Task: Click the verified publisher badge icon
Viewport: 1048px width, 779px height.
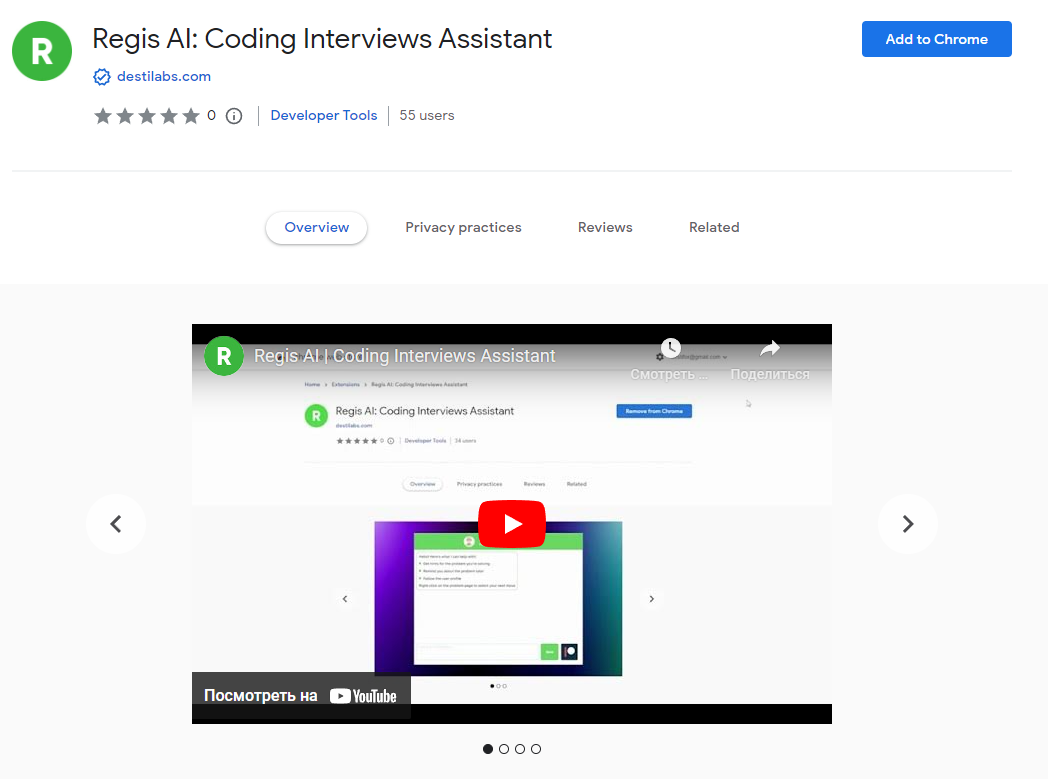Action: (101, 77)
